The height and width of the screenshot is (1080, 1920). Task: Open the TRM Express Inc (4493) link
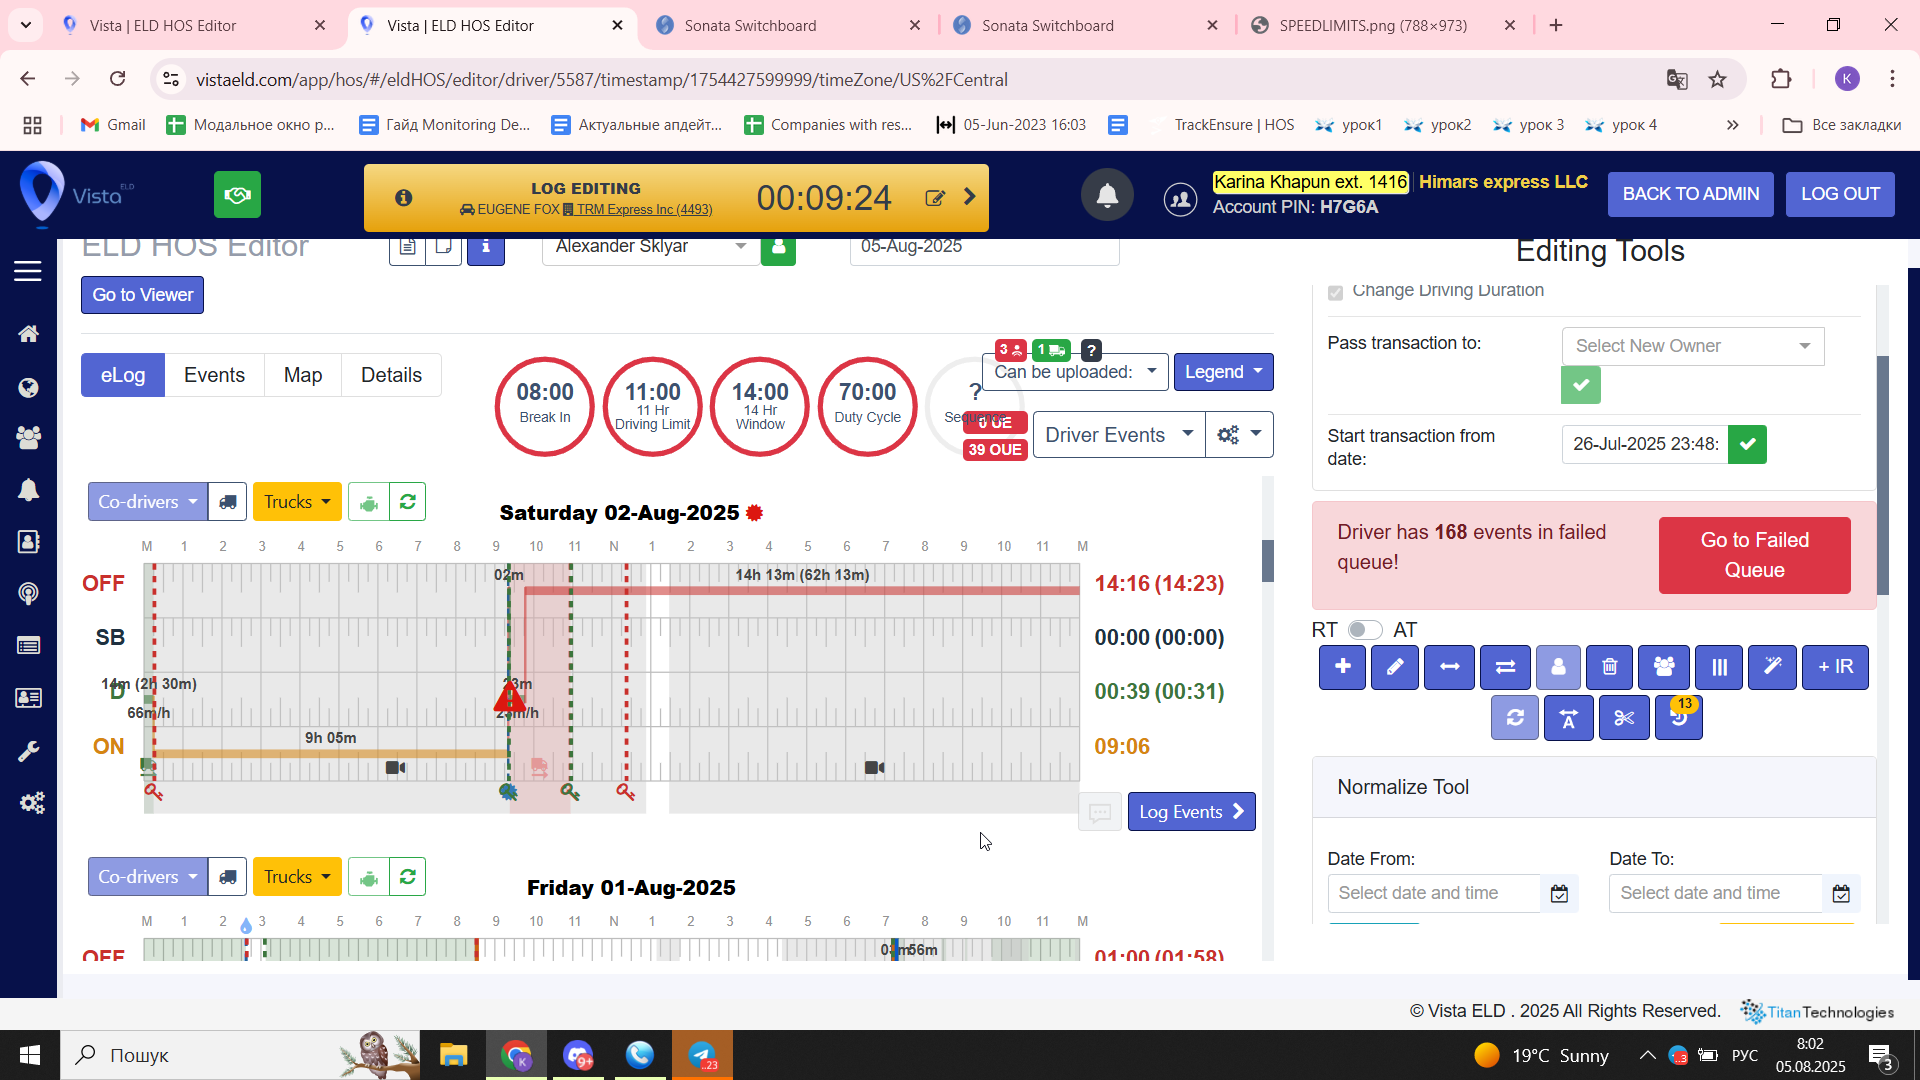click(644, 210)
